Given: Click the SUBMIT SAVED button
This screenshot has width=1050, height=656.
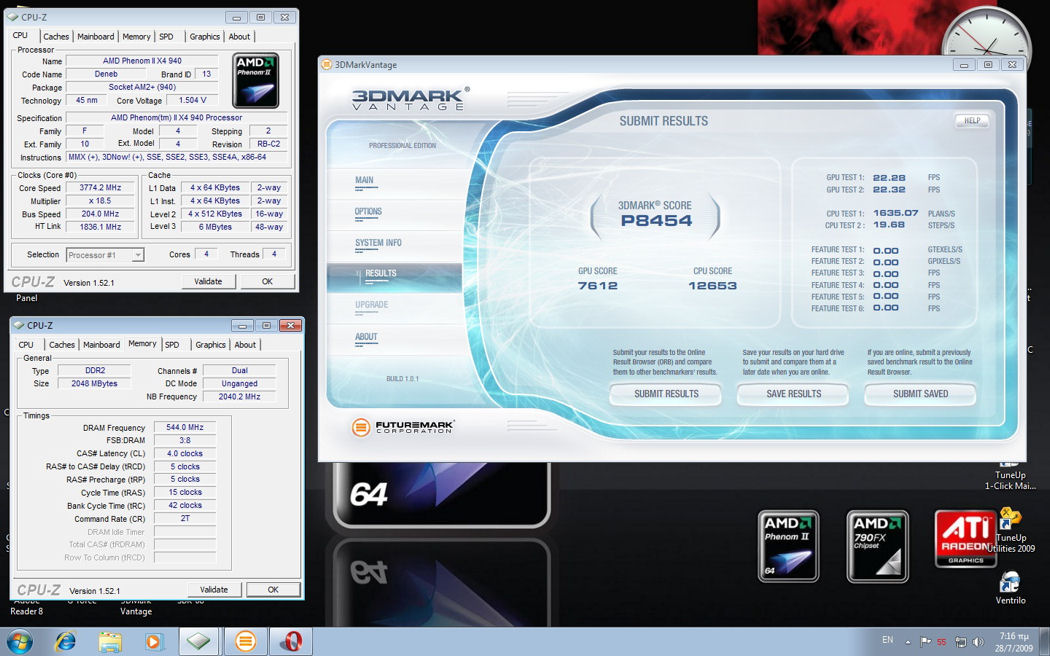Looking at the screenshot, I should [x=920, y=394].
